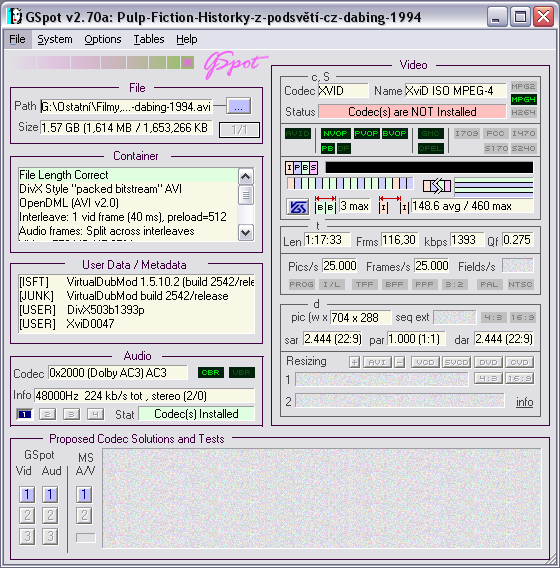Viewport: 560px width, 568px height.
Task: Click the S170 indicator
Action: tap(496, 148)
